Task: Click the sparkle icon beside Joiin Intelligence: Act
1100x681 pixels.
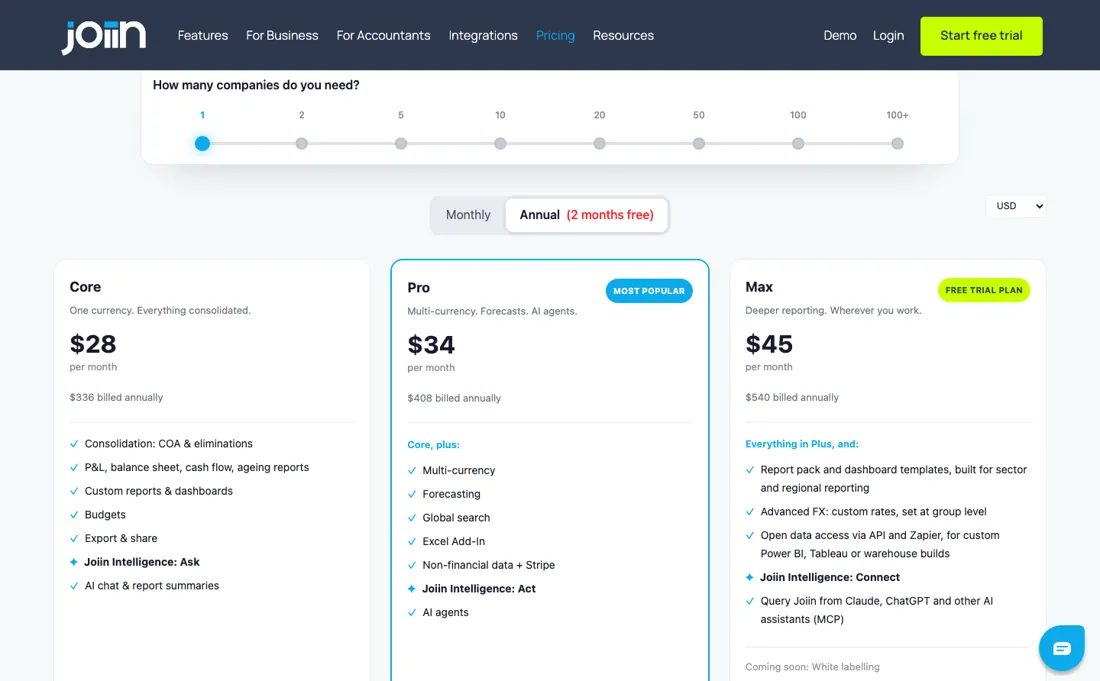Action: pyautogui.click(x=412, y=588)
